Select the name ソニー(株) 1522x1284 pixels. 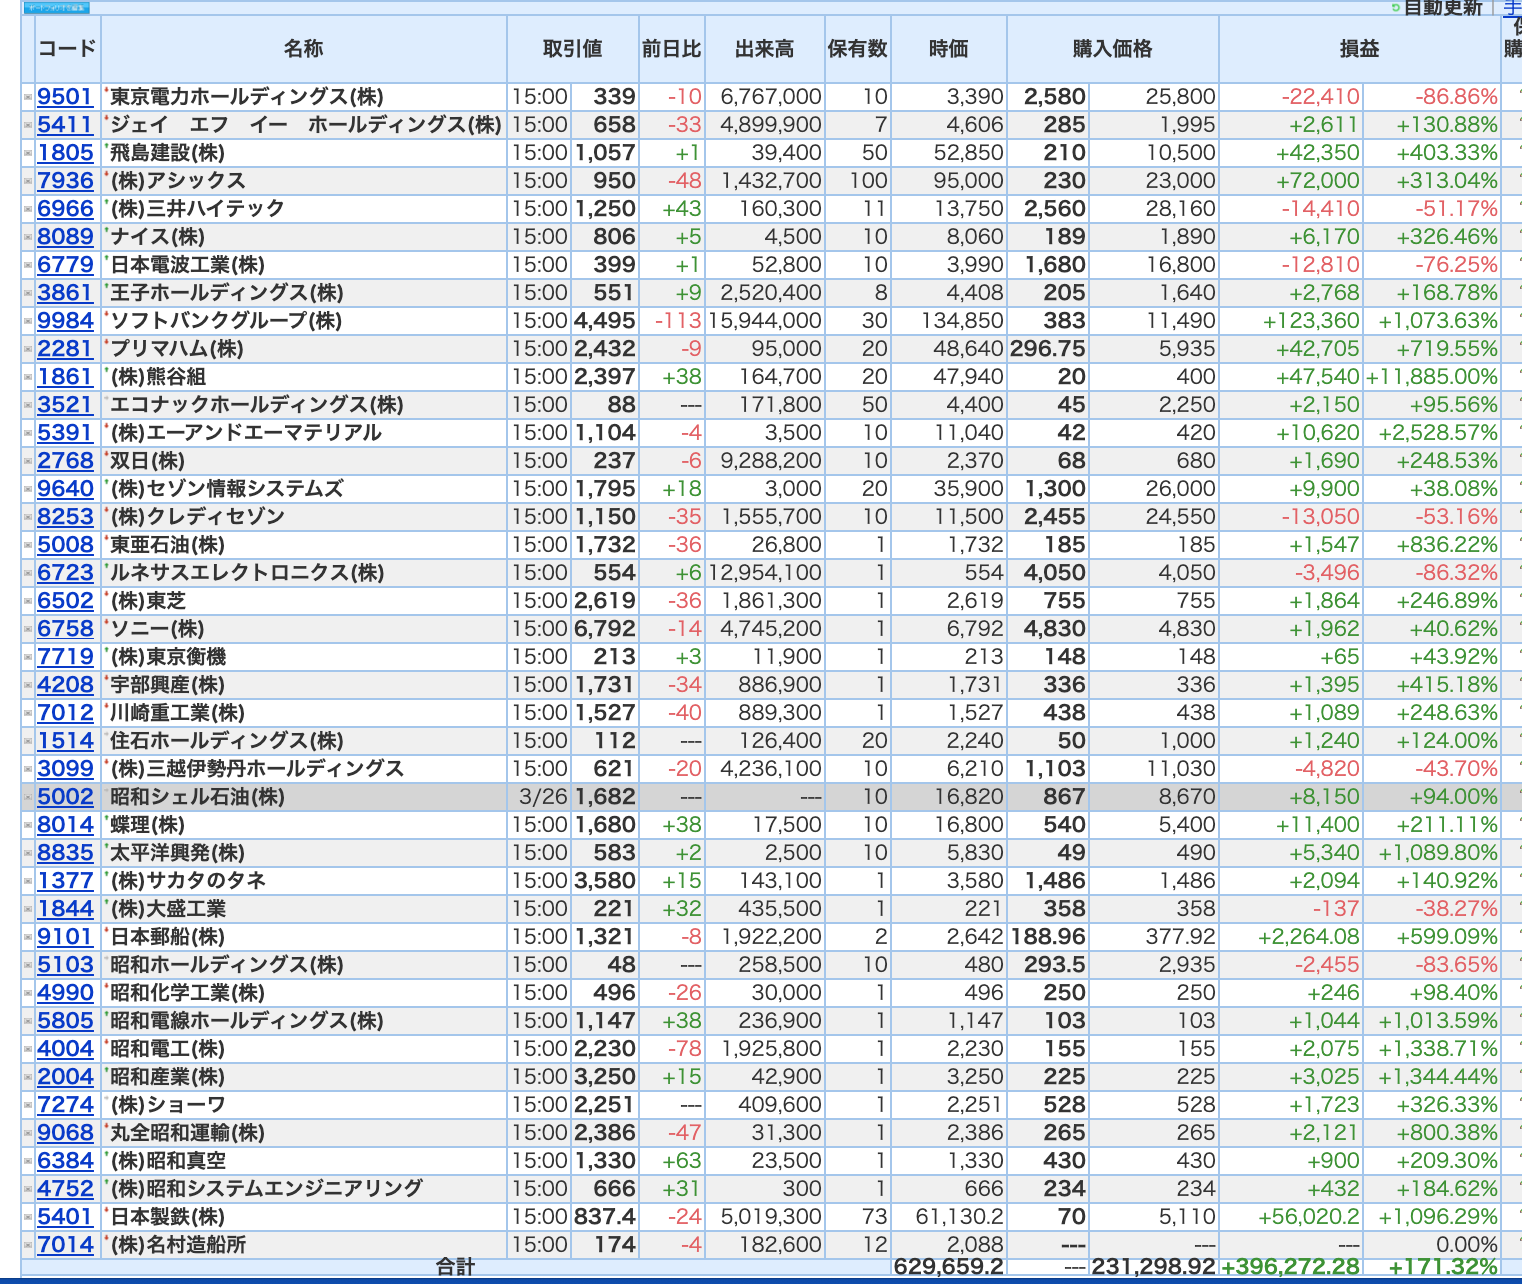coord(157,629)
